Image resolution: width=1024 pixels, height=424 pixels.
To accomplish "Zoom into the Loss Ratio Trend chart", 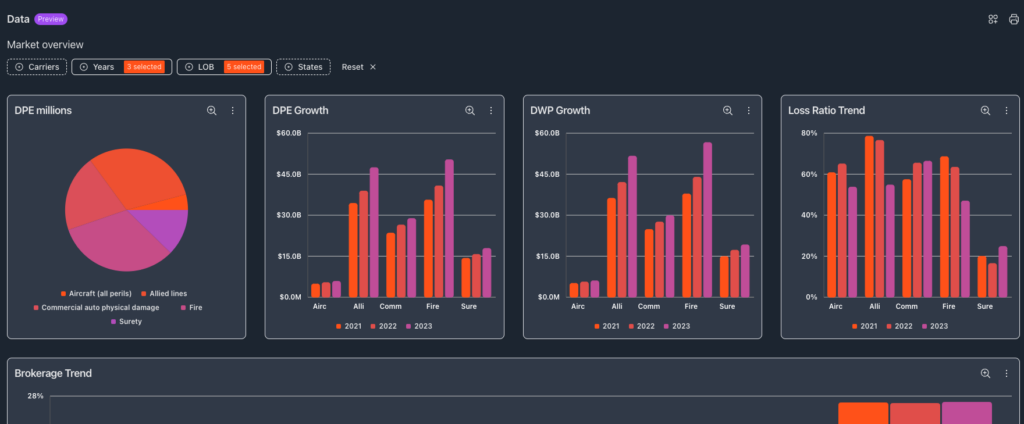I will coord(985,110).
